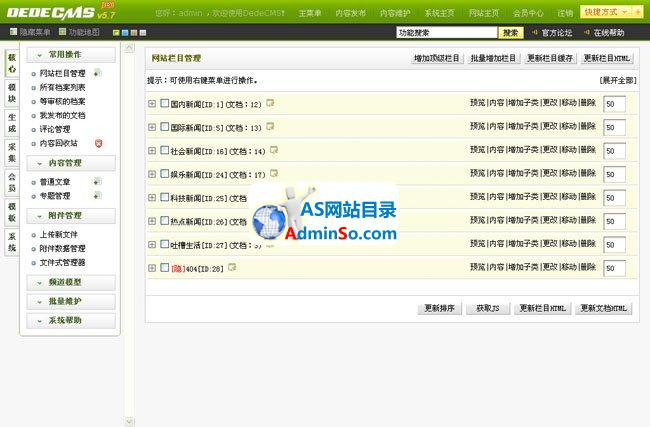Click the [展开全部] link
Image resolution: width=650 pixels, height=427 pixels.
(x=618, y=80)
